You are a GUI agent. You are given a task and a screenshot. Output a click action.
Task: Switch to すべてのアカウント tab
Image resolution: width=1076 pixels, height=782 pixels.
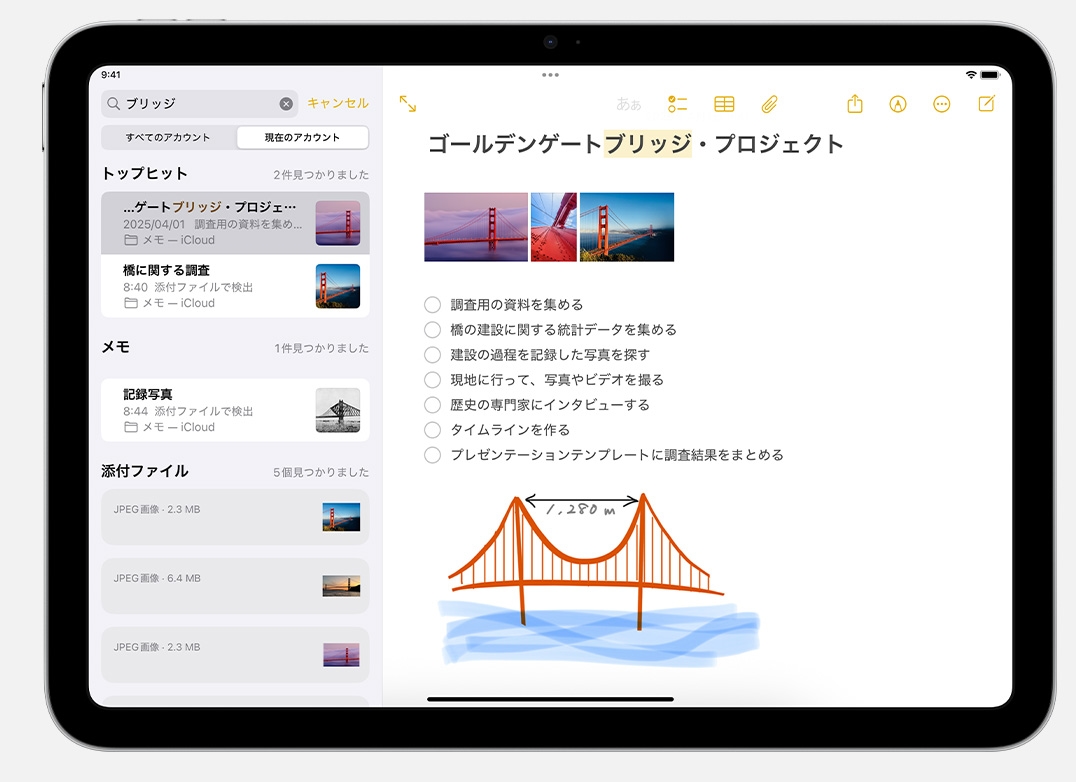pos(168,138)
